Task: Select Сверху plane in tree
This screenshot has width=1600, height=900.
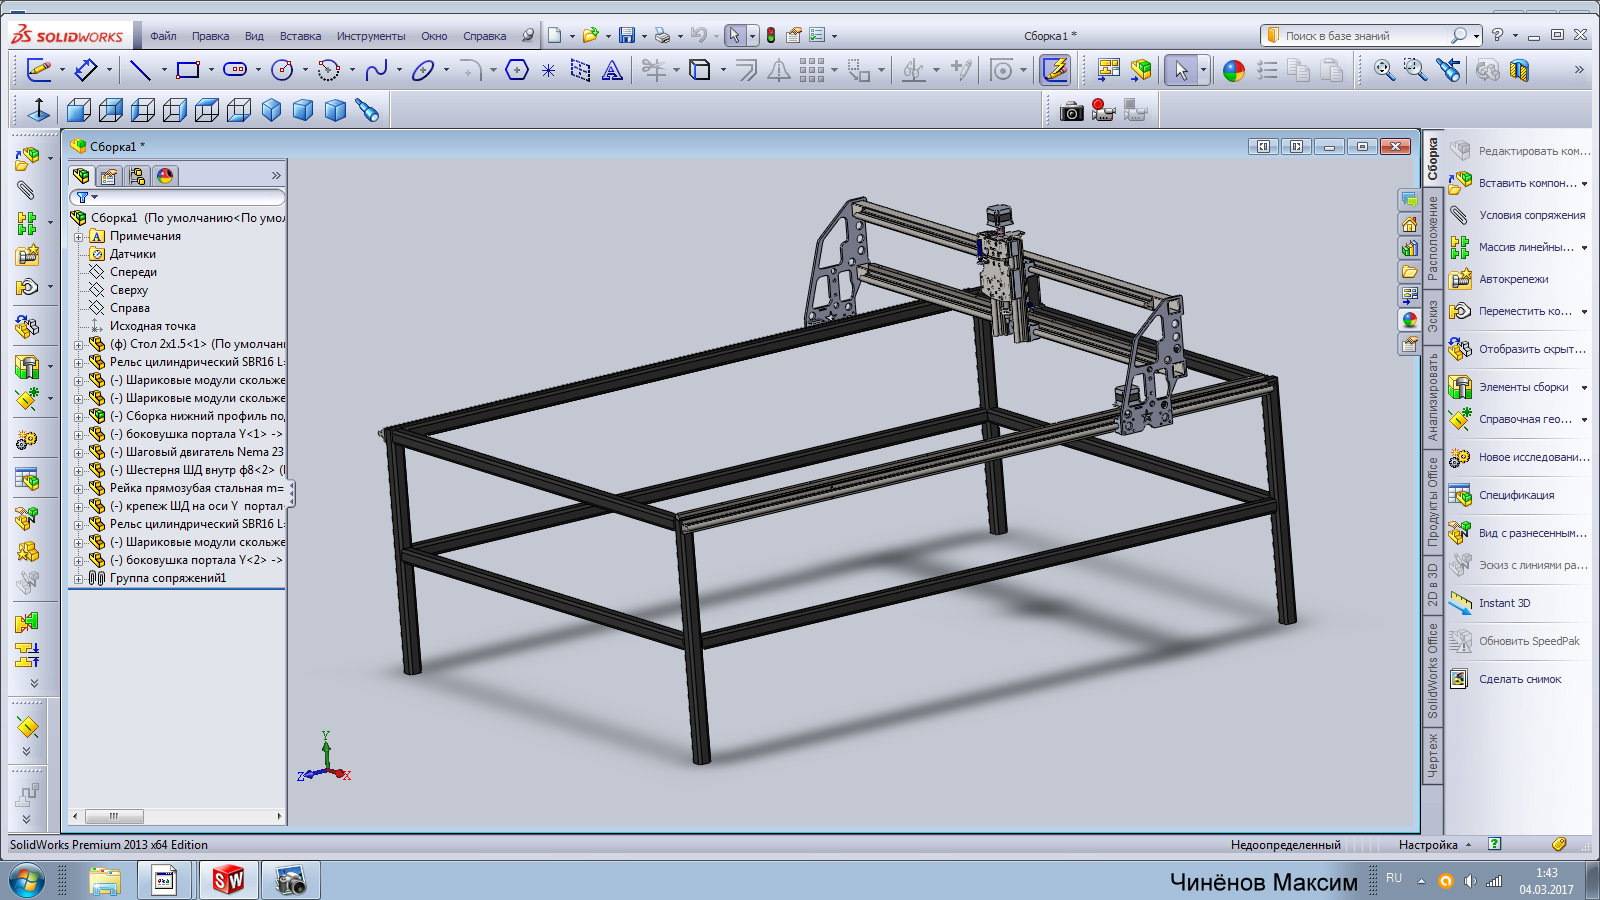Action: [128, 290]
